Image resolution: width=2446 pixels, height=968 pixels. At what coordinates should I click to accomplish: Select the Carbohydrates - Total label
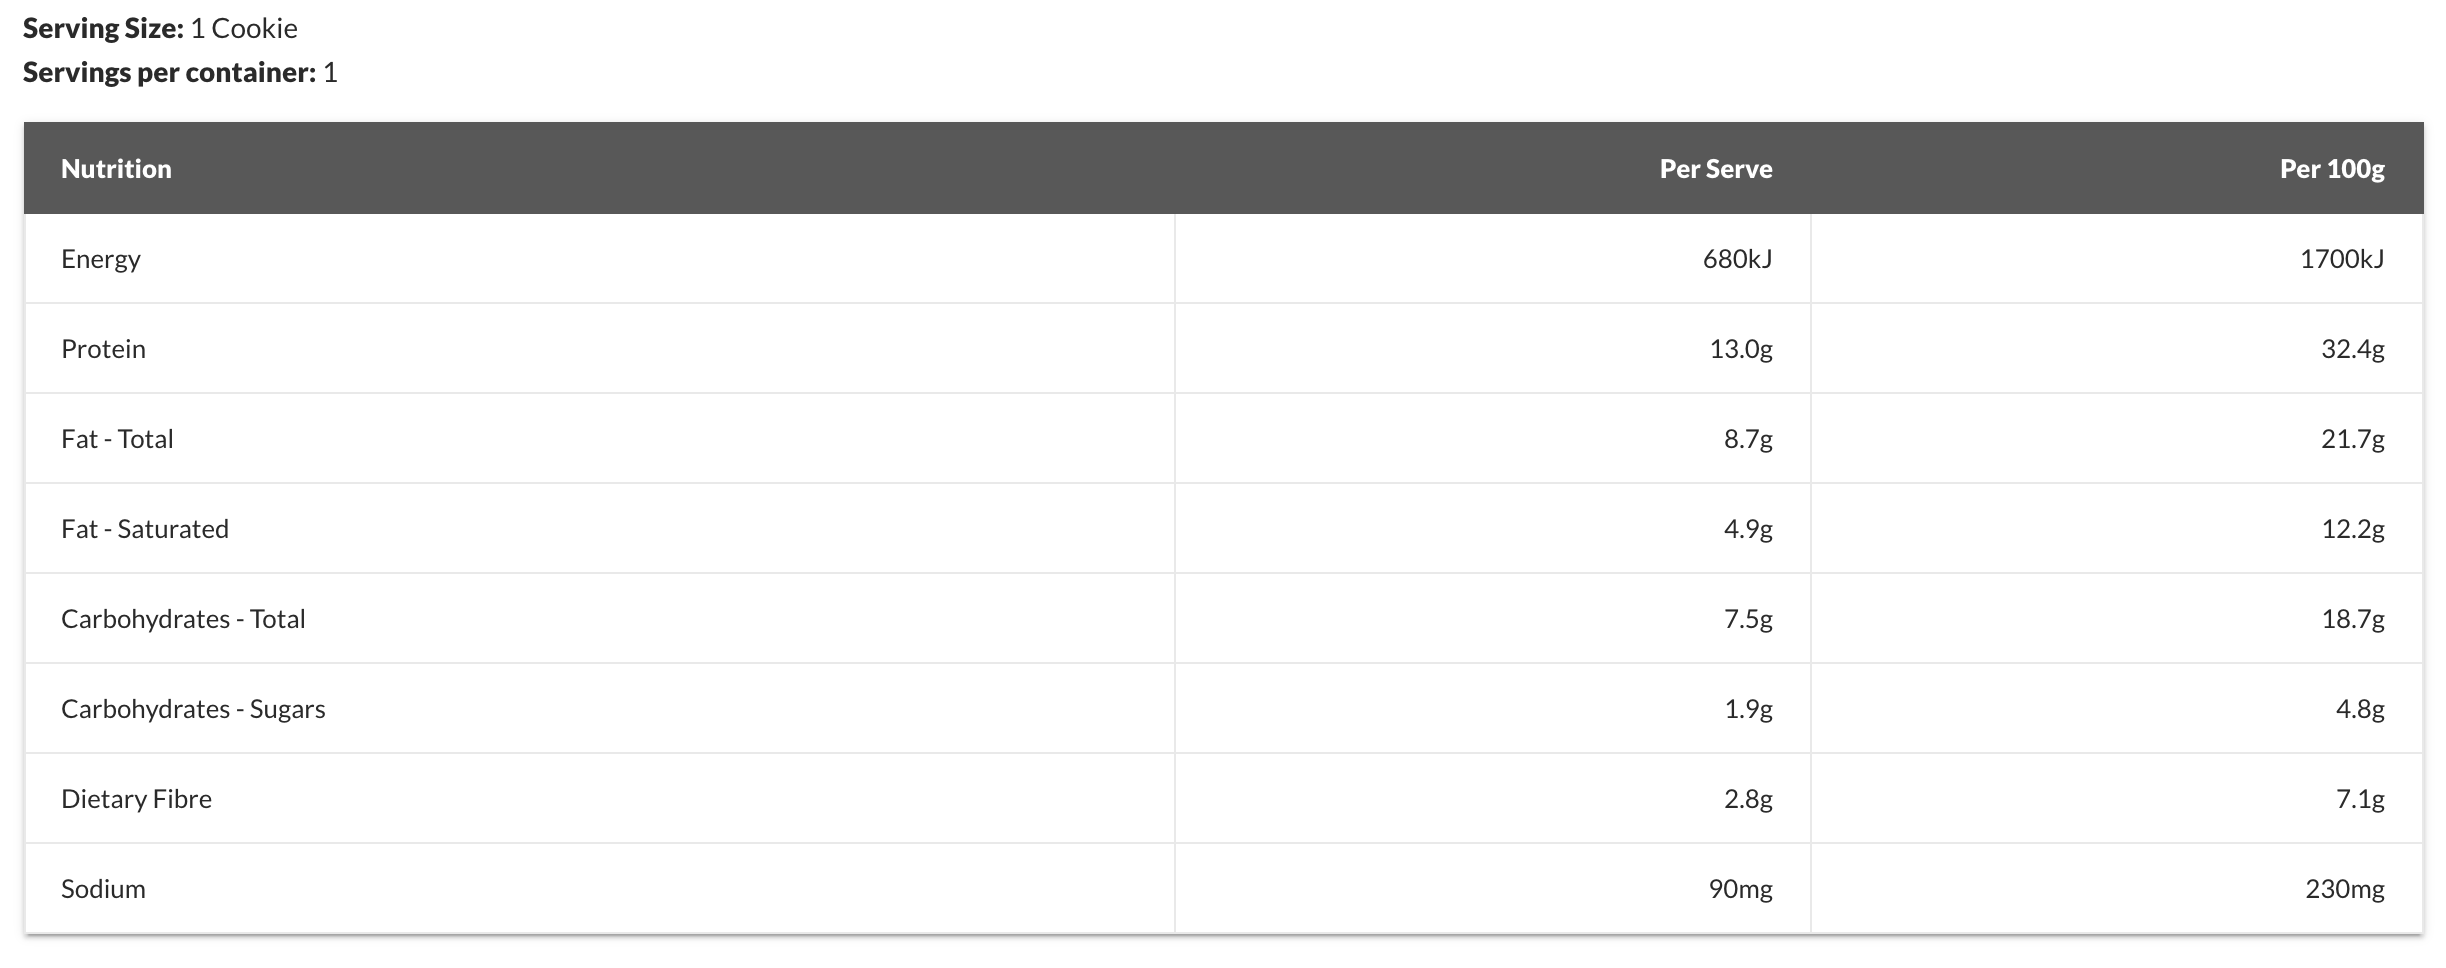pyautogui.click(x=183, y=619)
